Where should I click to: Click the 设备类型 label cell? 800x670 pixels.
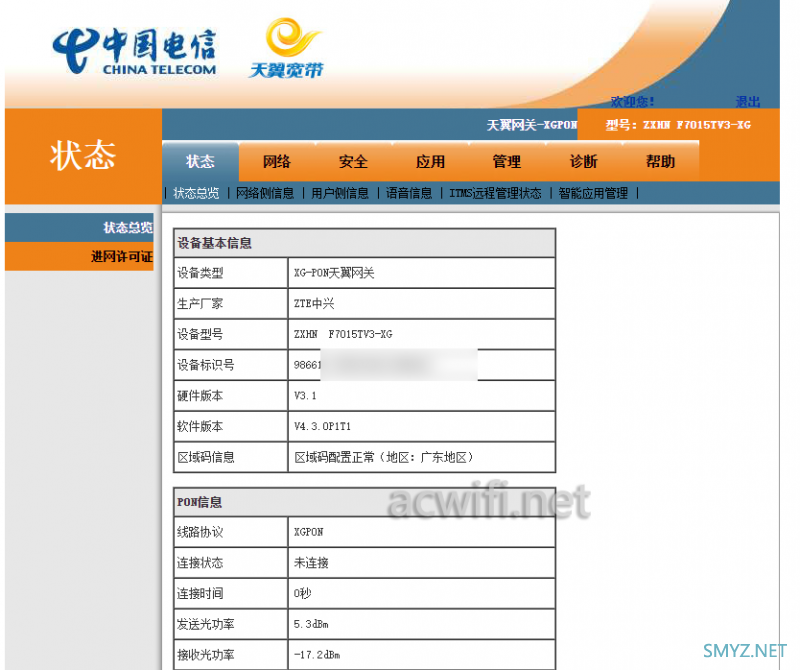231,273
